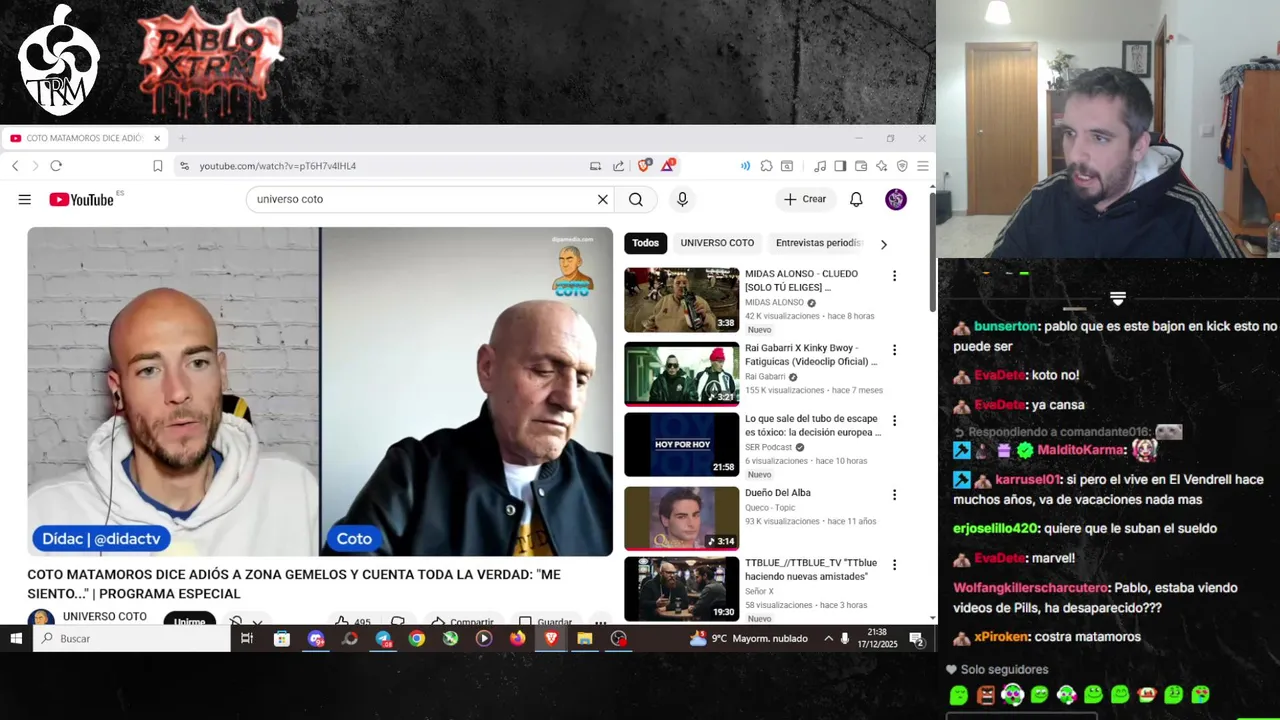Open options for TTBLUE_TV video
The height and width of the screenshot is (720, 1280).
(x=894, y=565)
